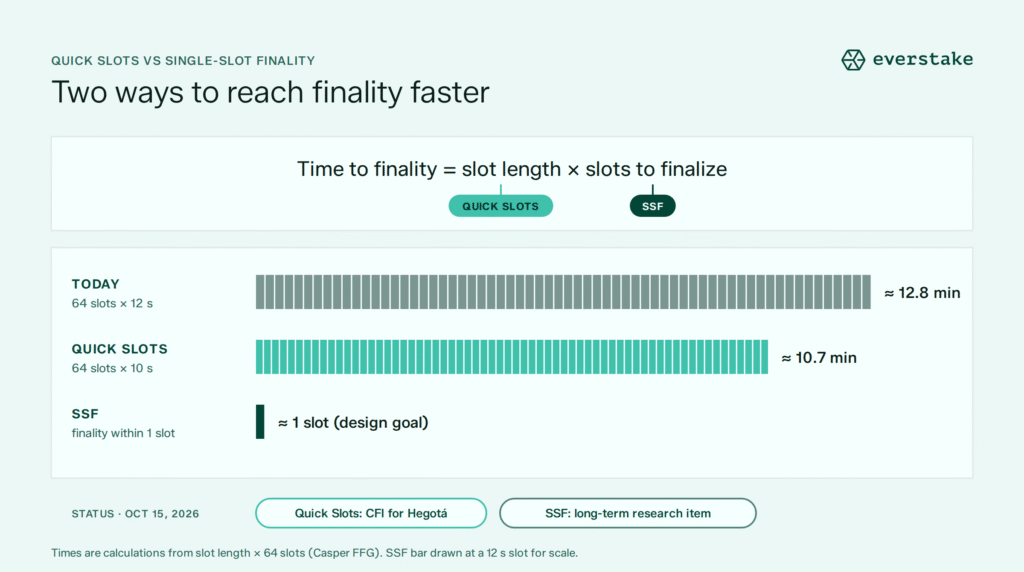Click the gray TODAY slots bar
1024x572 pixels.
pyautogui.click(x=563, y=292)
